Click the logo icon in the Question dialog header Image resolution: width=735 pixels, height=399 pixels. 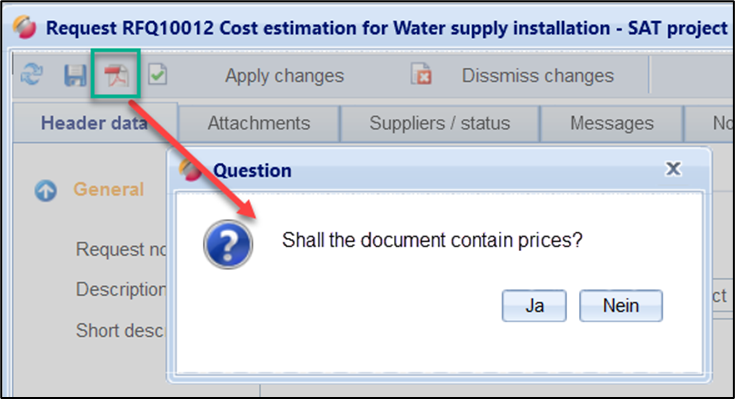[191, 170]
